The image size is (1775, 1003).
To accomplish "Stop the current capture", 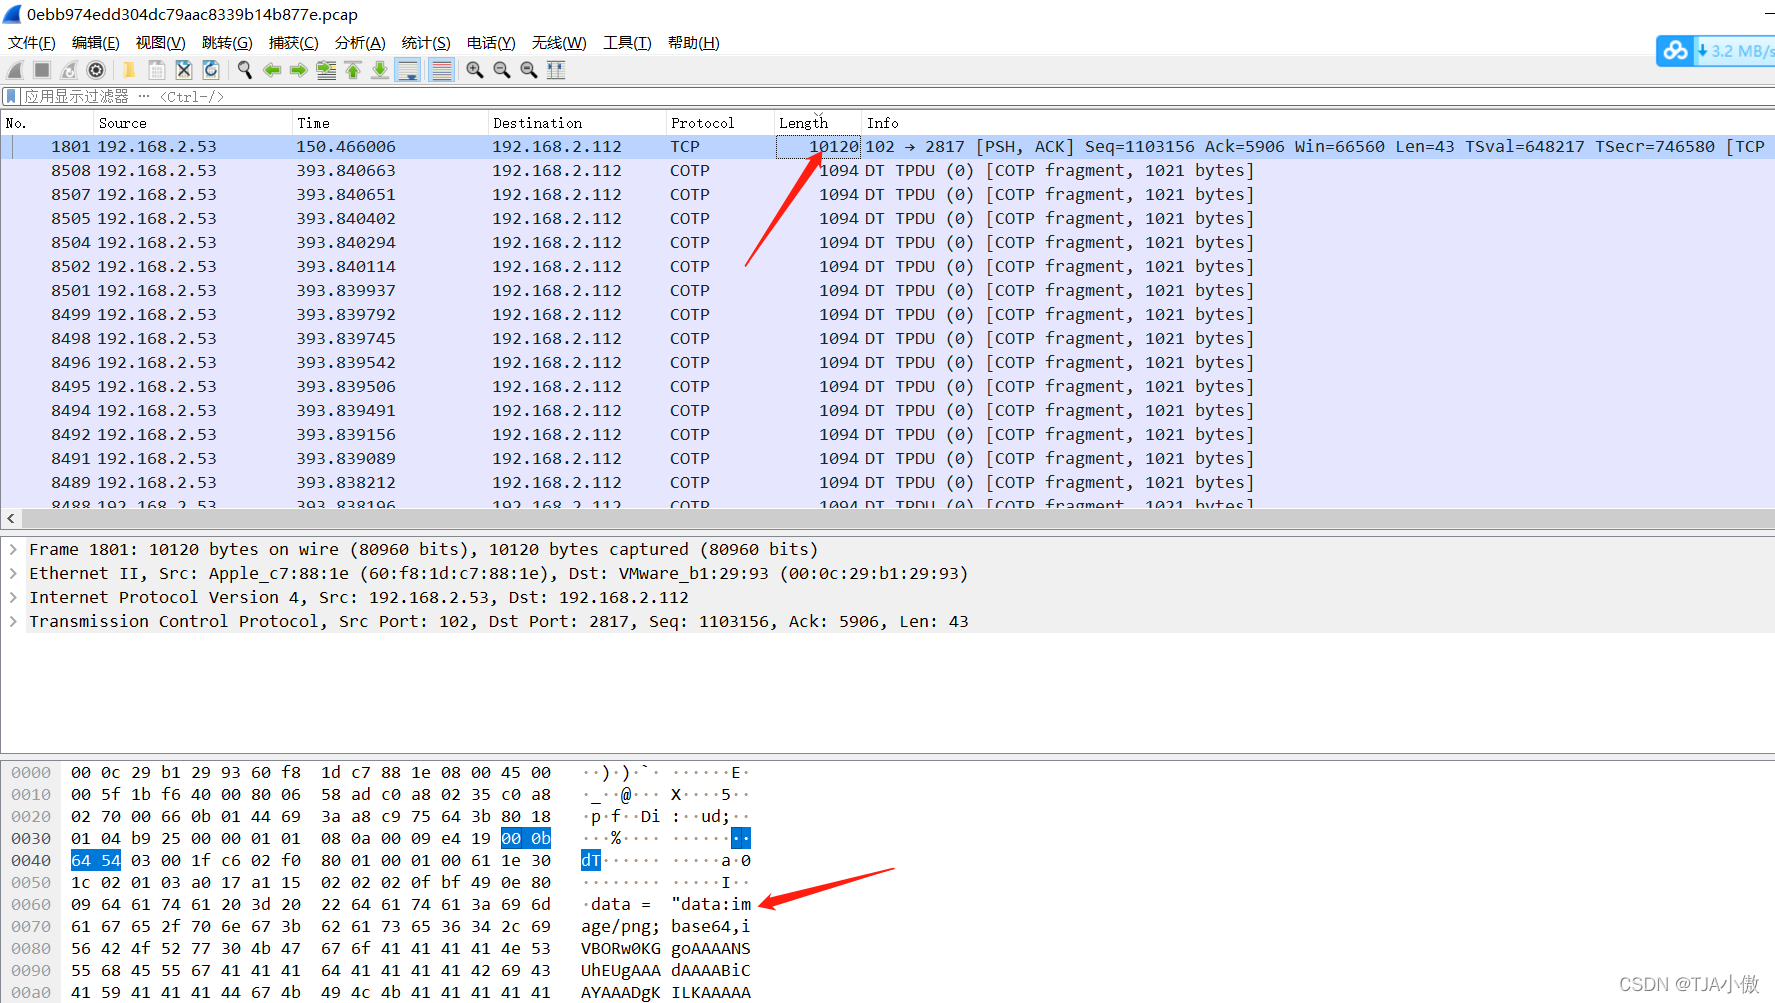I will 40,69.
